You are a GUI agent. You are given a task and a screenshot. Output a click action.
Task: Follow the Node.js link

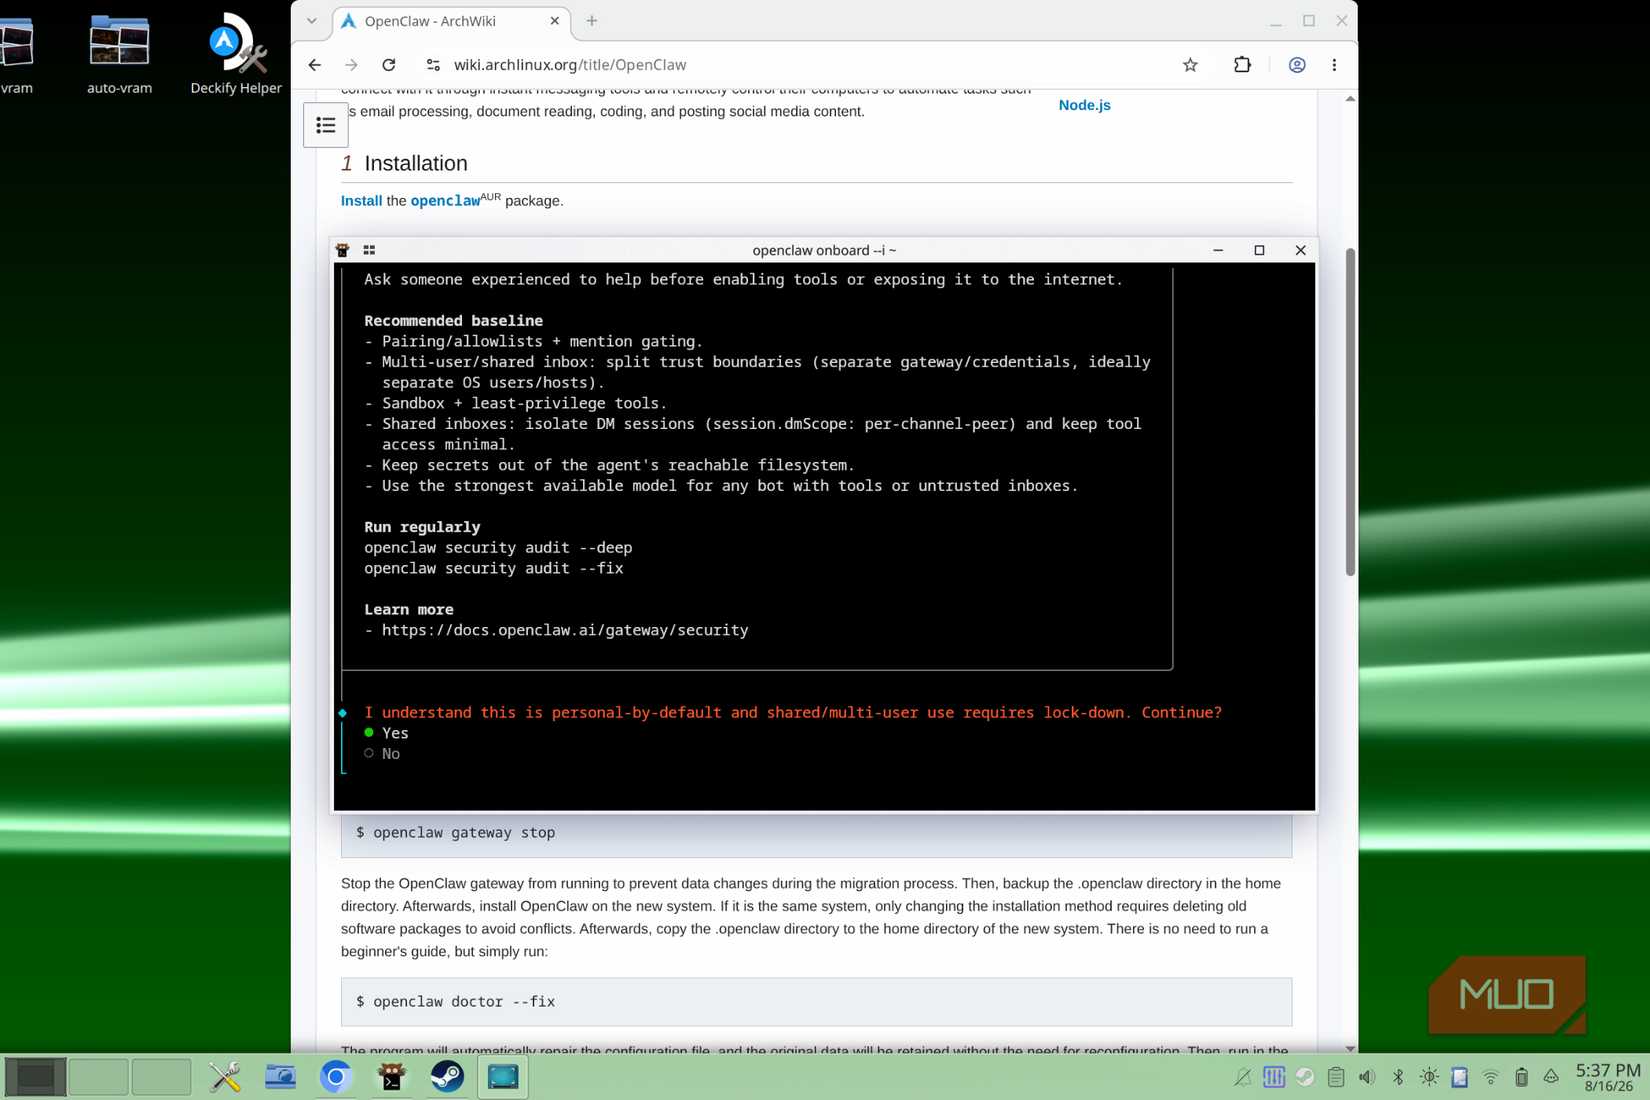point(1085,105)
